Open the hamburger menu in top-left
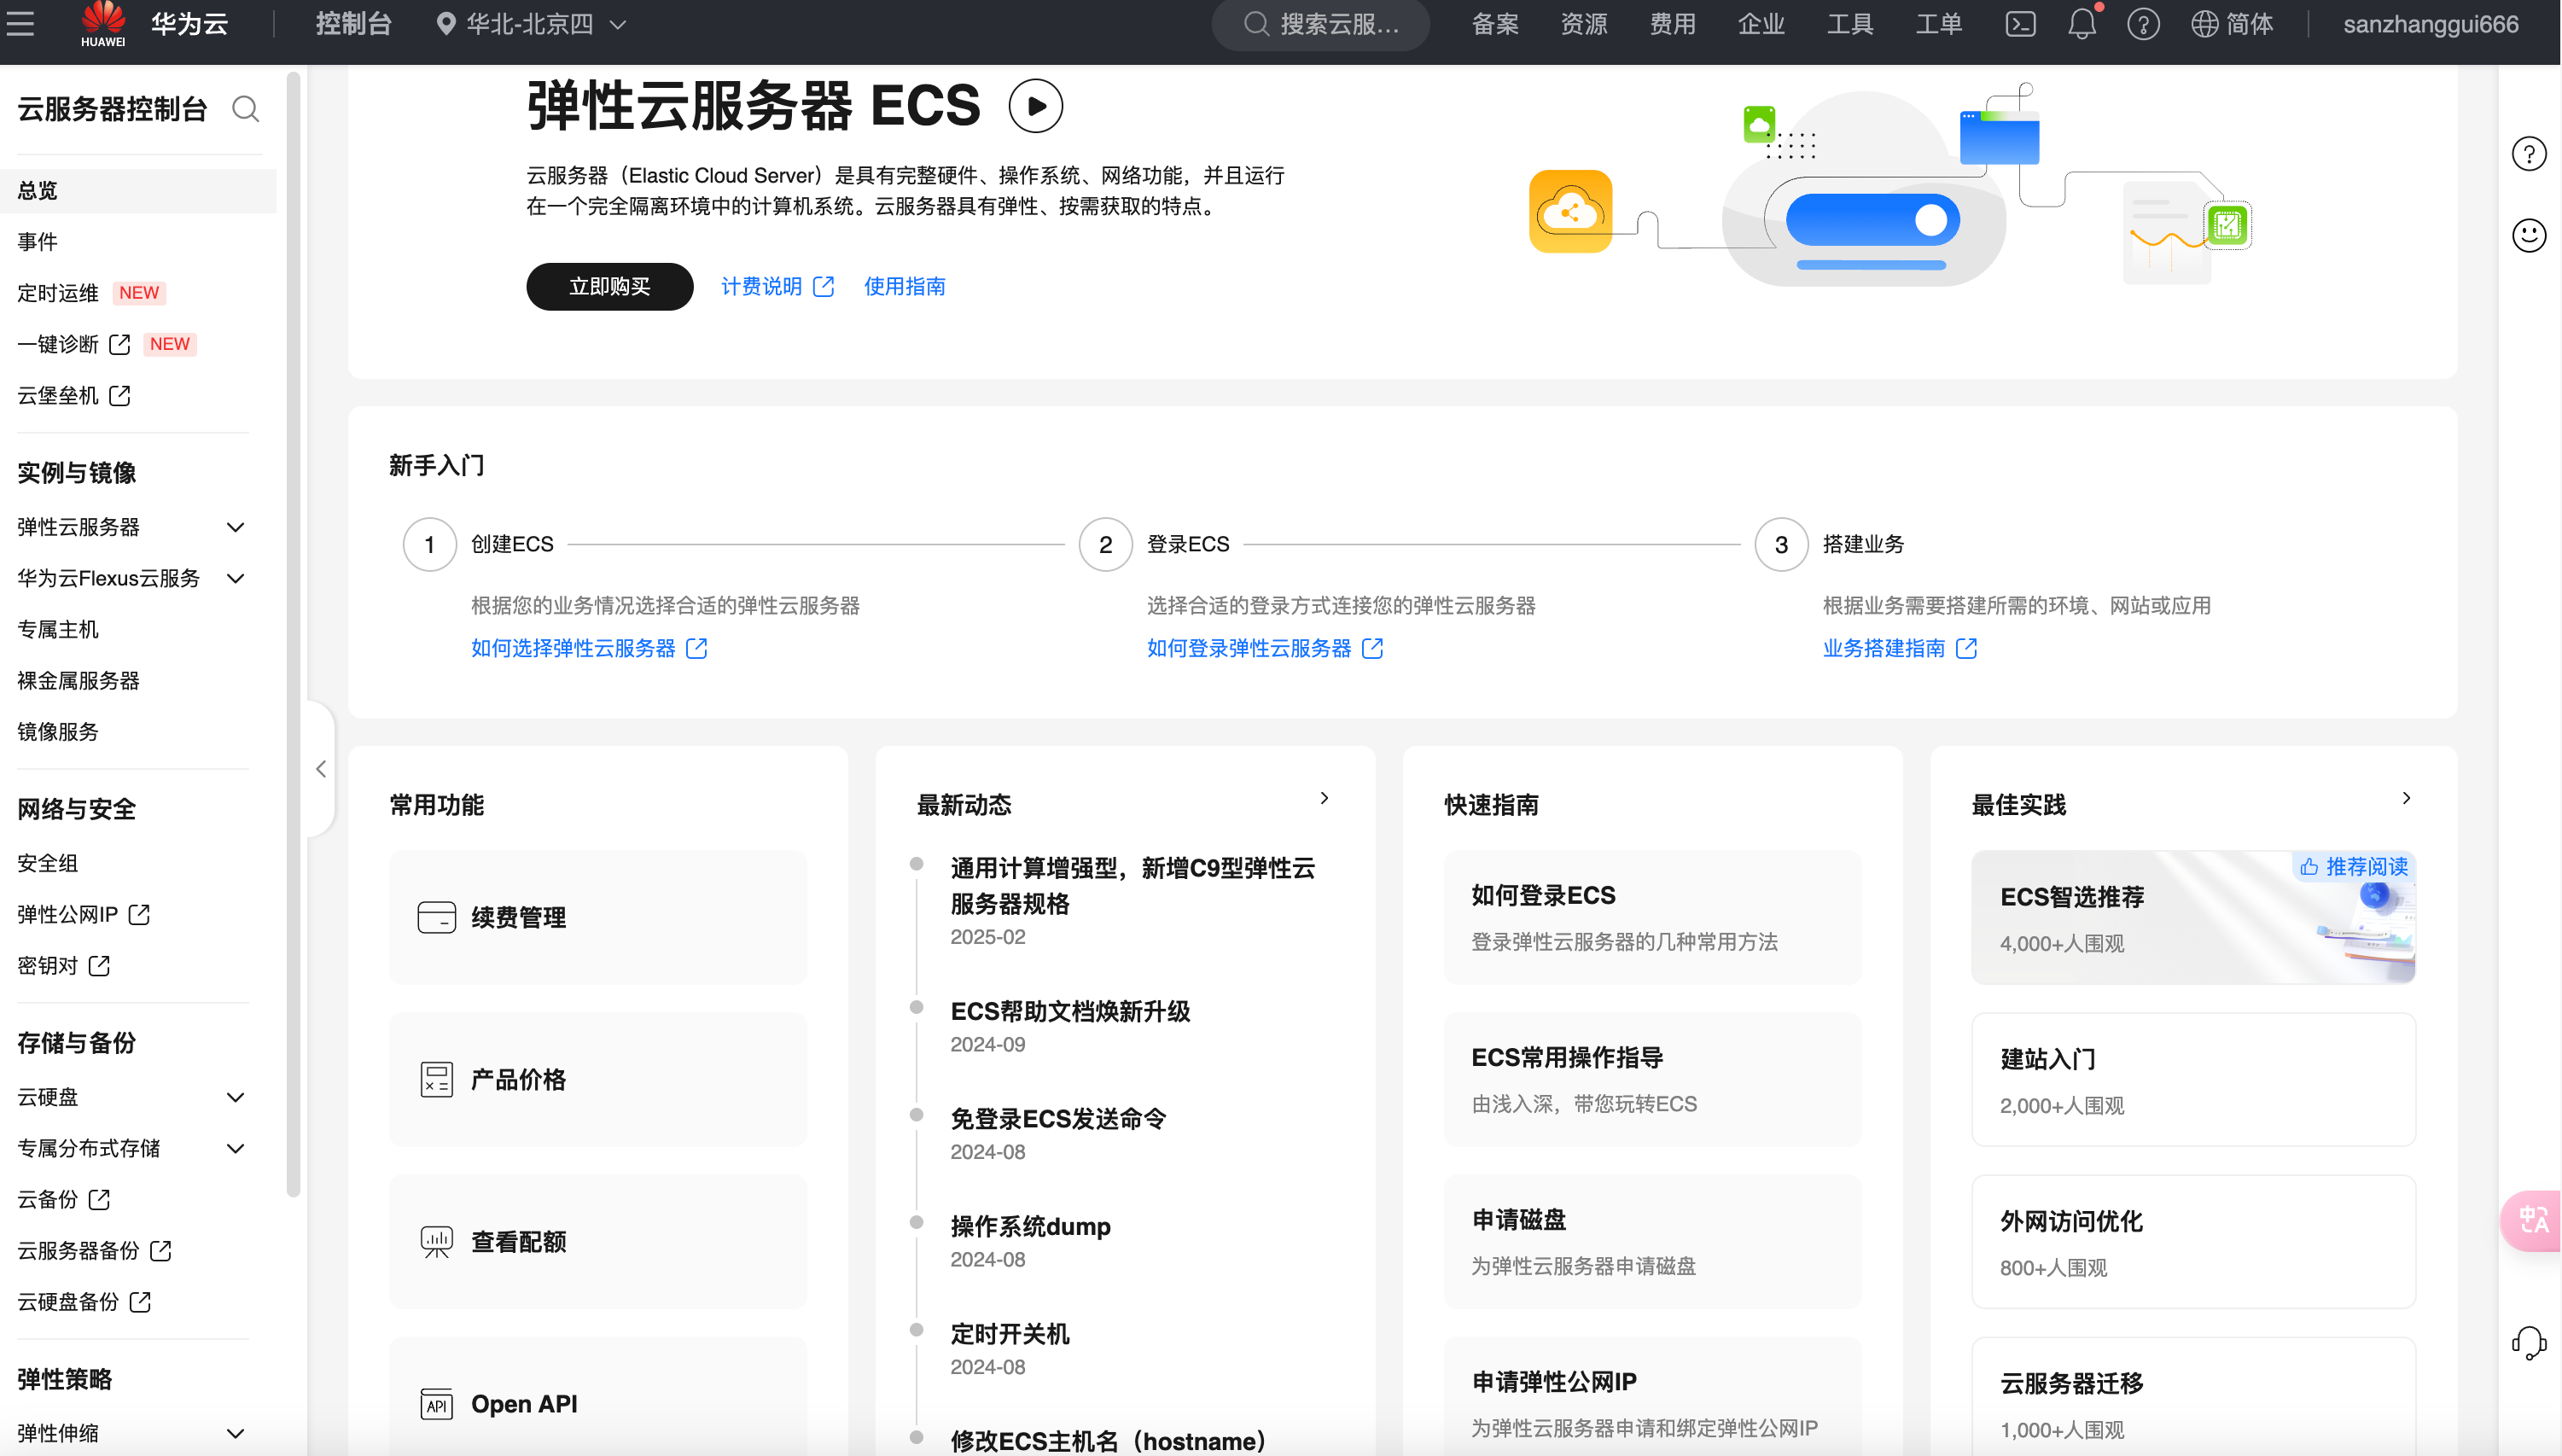This screenshot has height=1456, width=2562. (20, 24)
